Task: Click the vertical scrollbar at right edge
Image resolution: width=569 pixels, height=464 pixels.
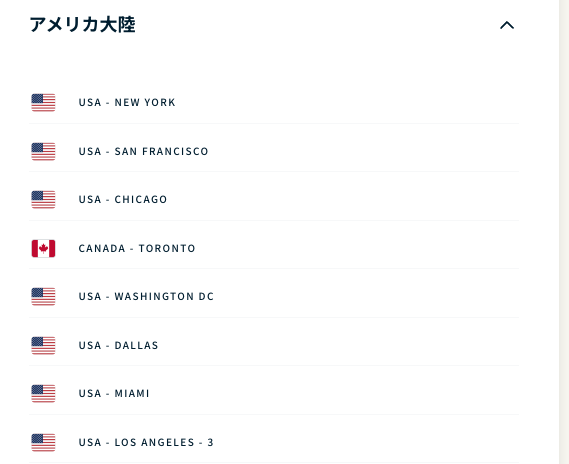Action: (564, 232)
